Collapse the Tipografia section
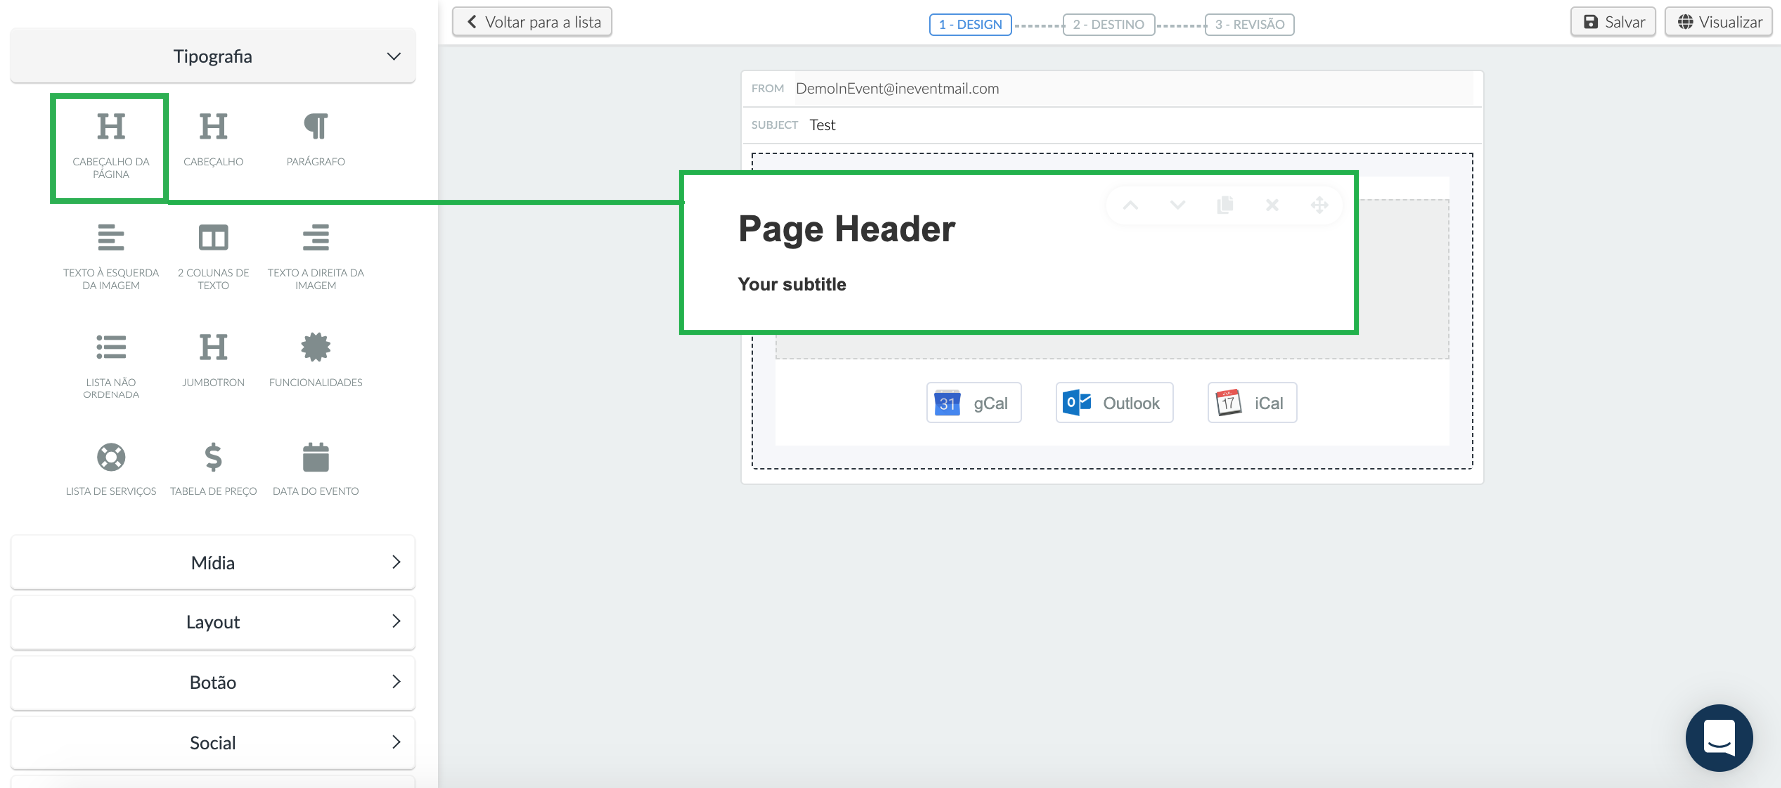 tap(213, 56)
